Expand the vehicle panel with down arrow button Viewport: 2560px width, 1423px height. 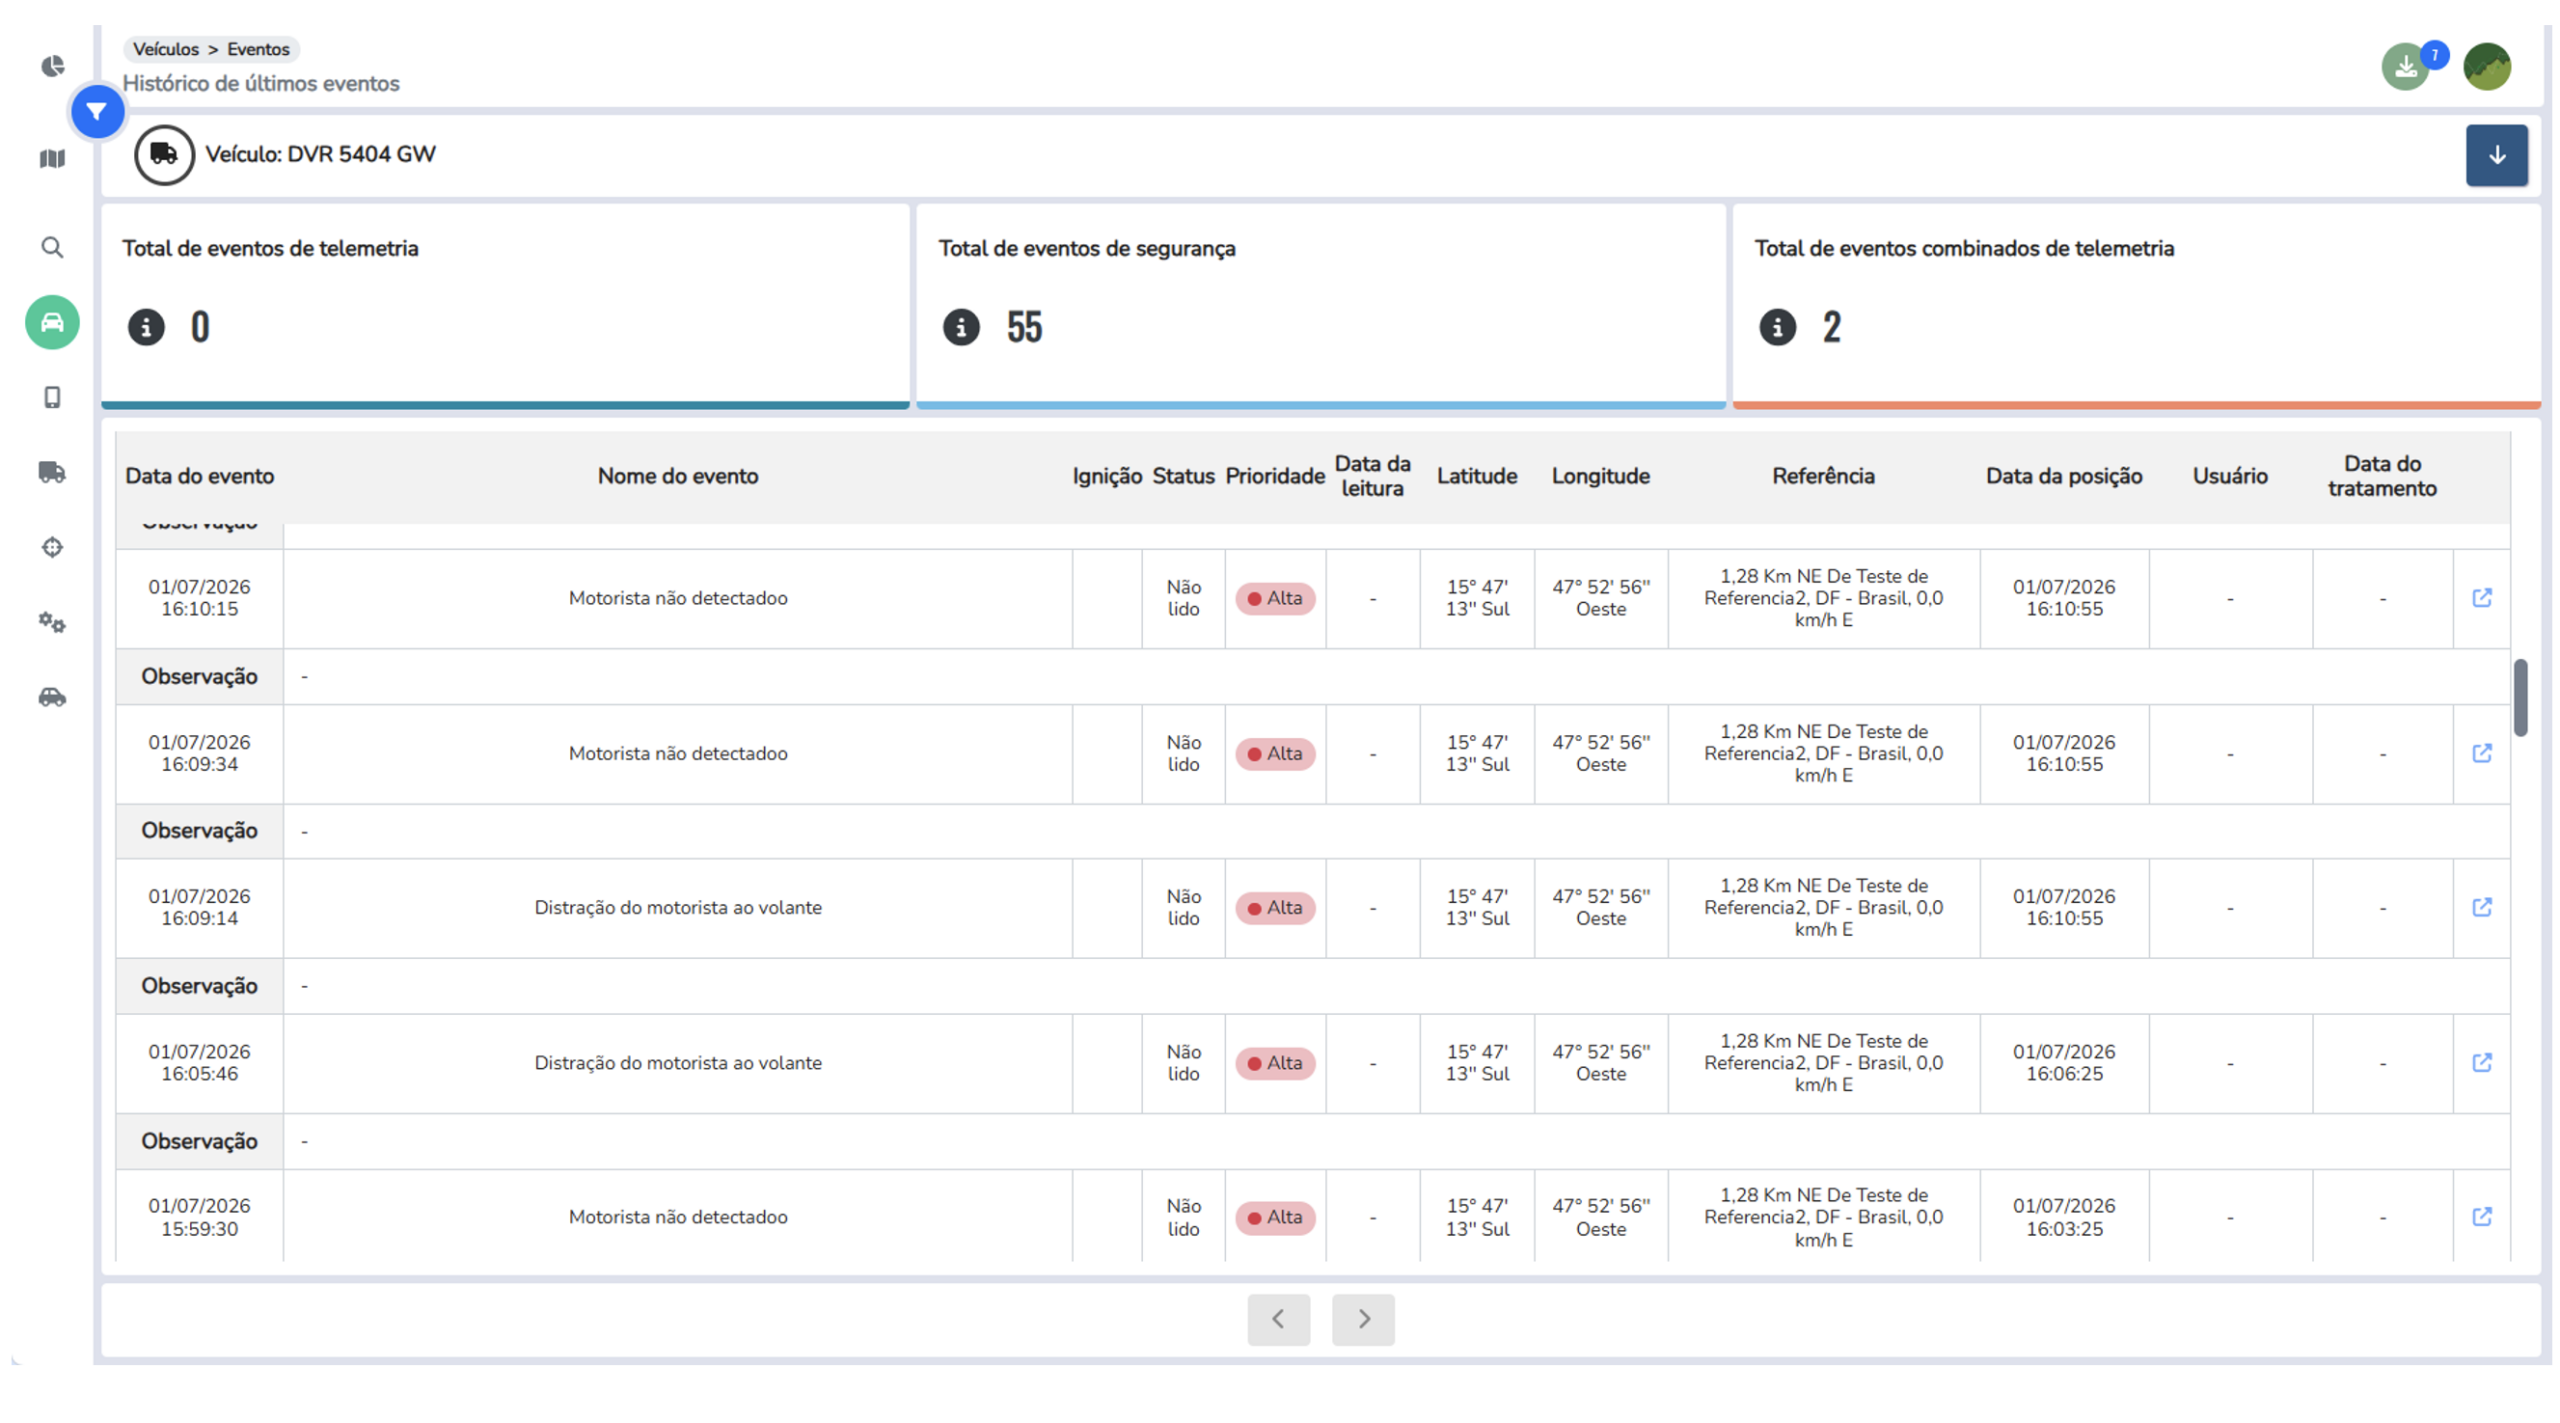2495,154
